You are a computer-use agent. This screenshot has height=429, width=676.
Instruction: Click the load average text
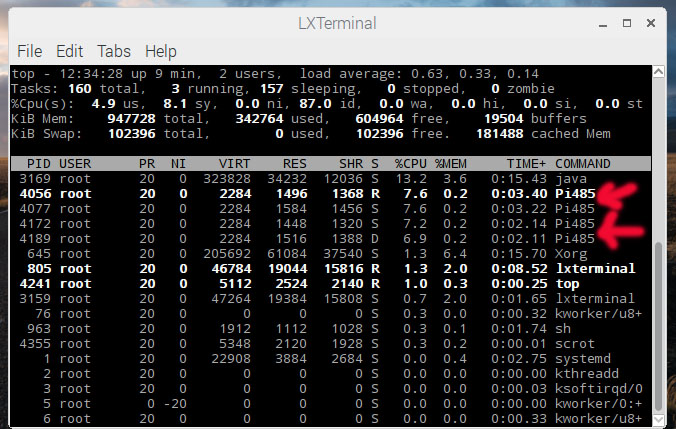coord(419,74)
